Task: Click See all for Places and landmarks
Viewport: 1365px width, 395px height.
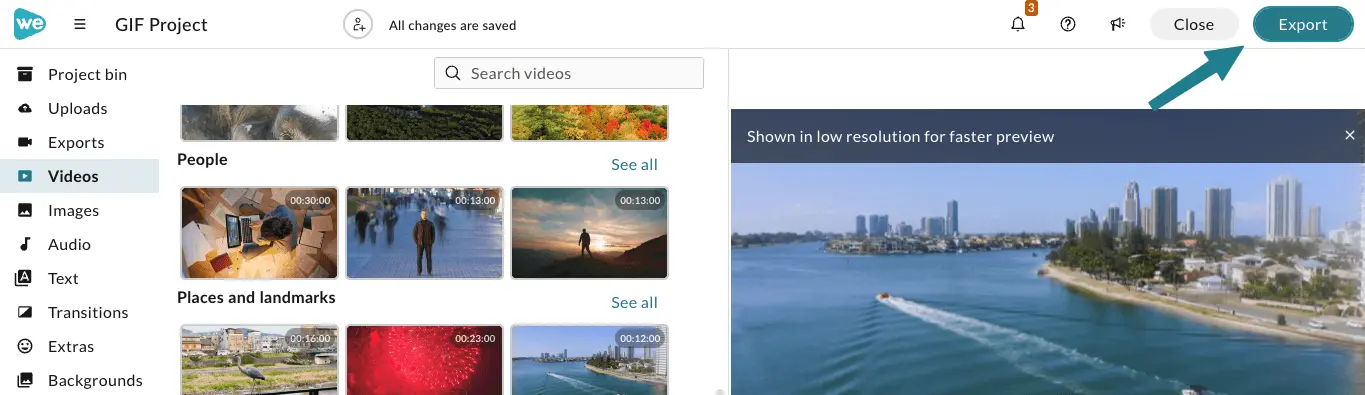Action: pyautogui.click(x=634, y=302)
